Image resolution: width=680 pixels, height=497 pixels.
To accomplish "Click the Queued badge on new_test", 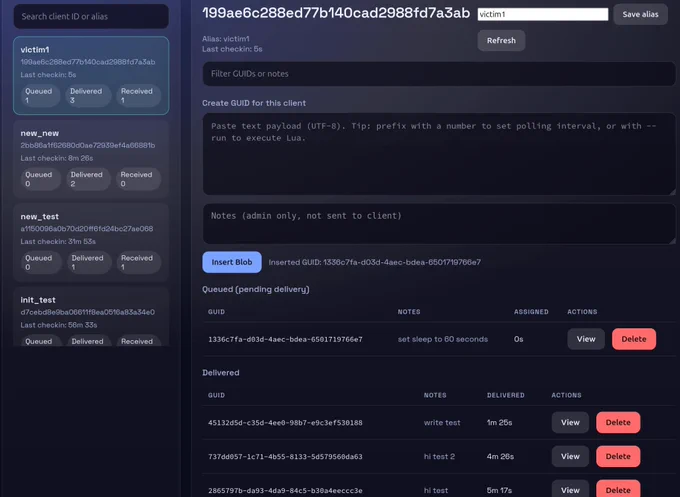I will (x=41, y=262).
